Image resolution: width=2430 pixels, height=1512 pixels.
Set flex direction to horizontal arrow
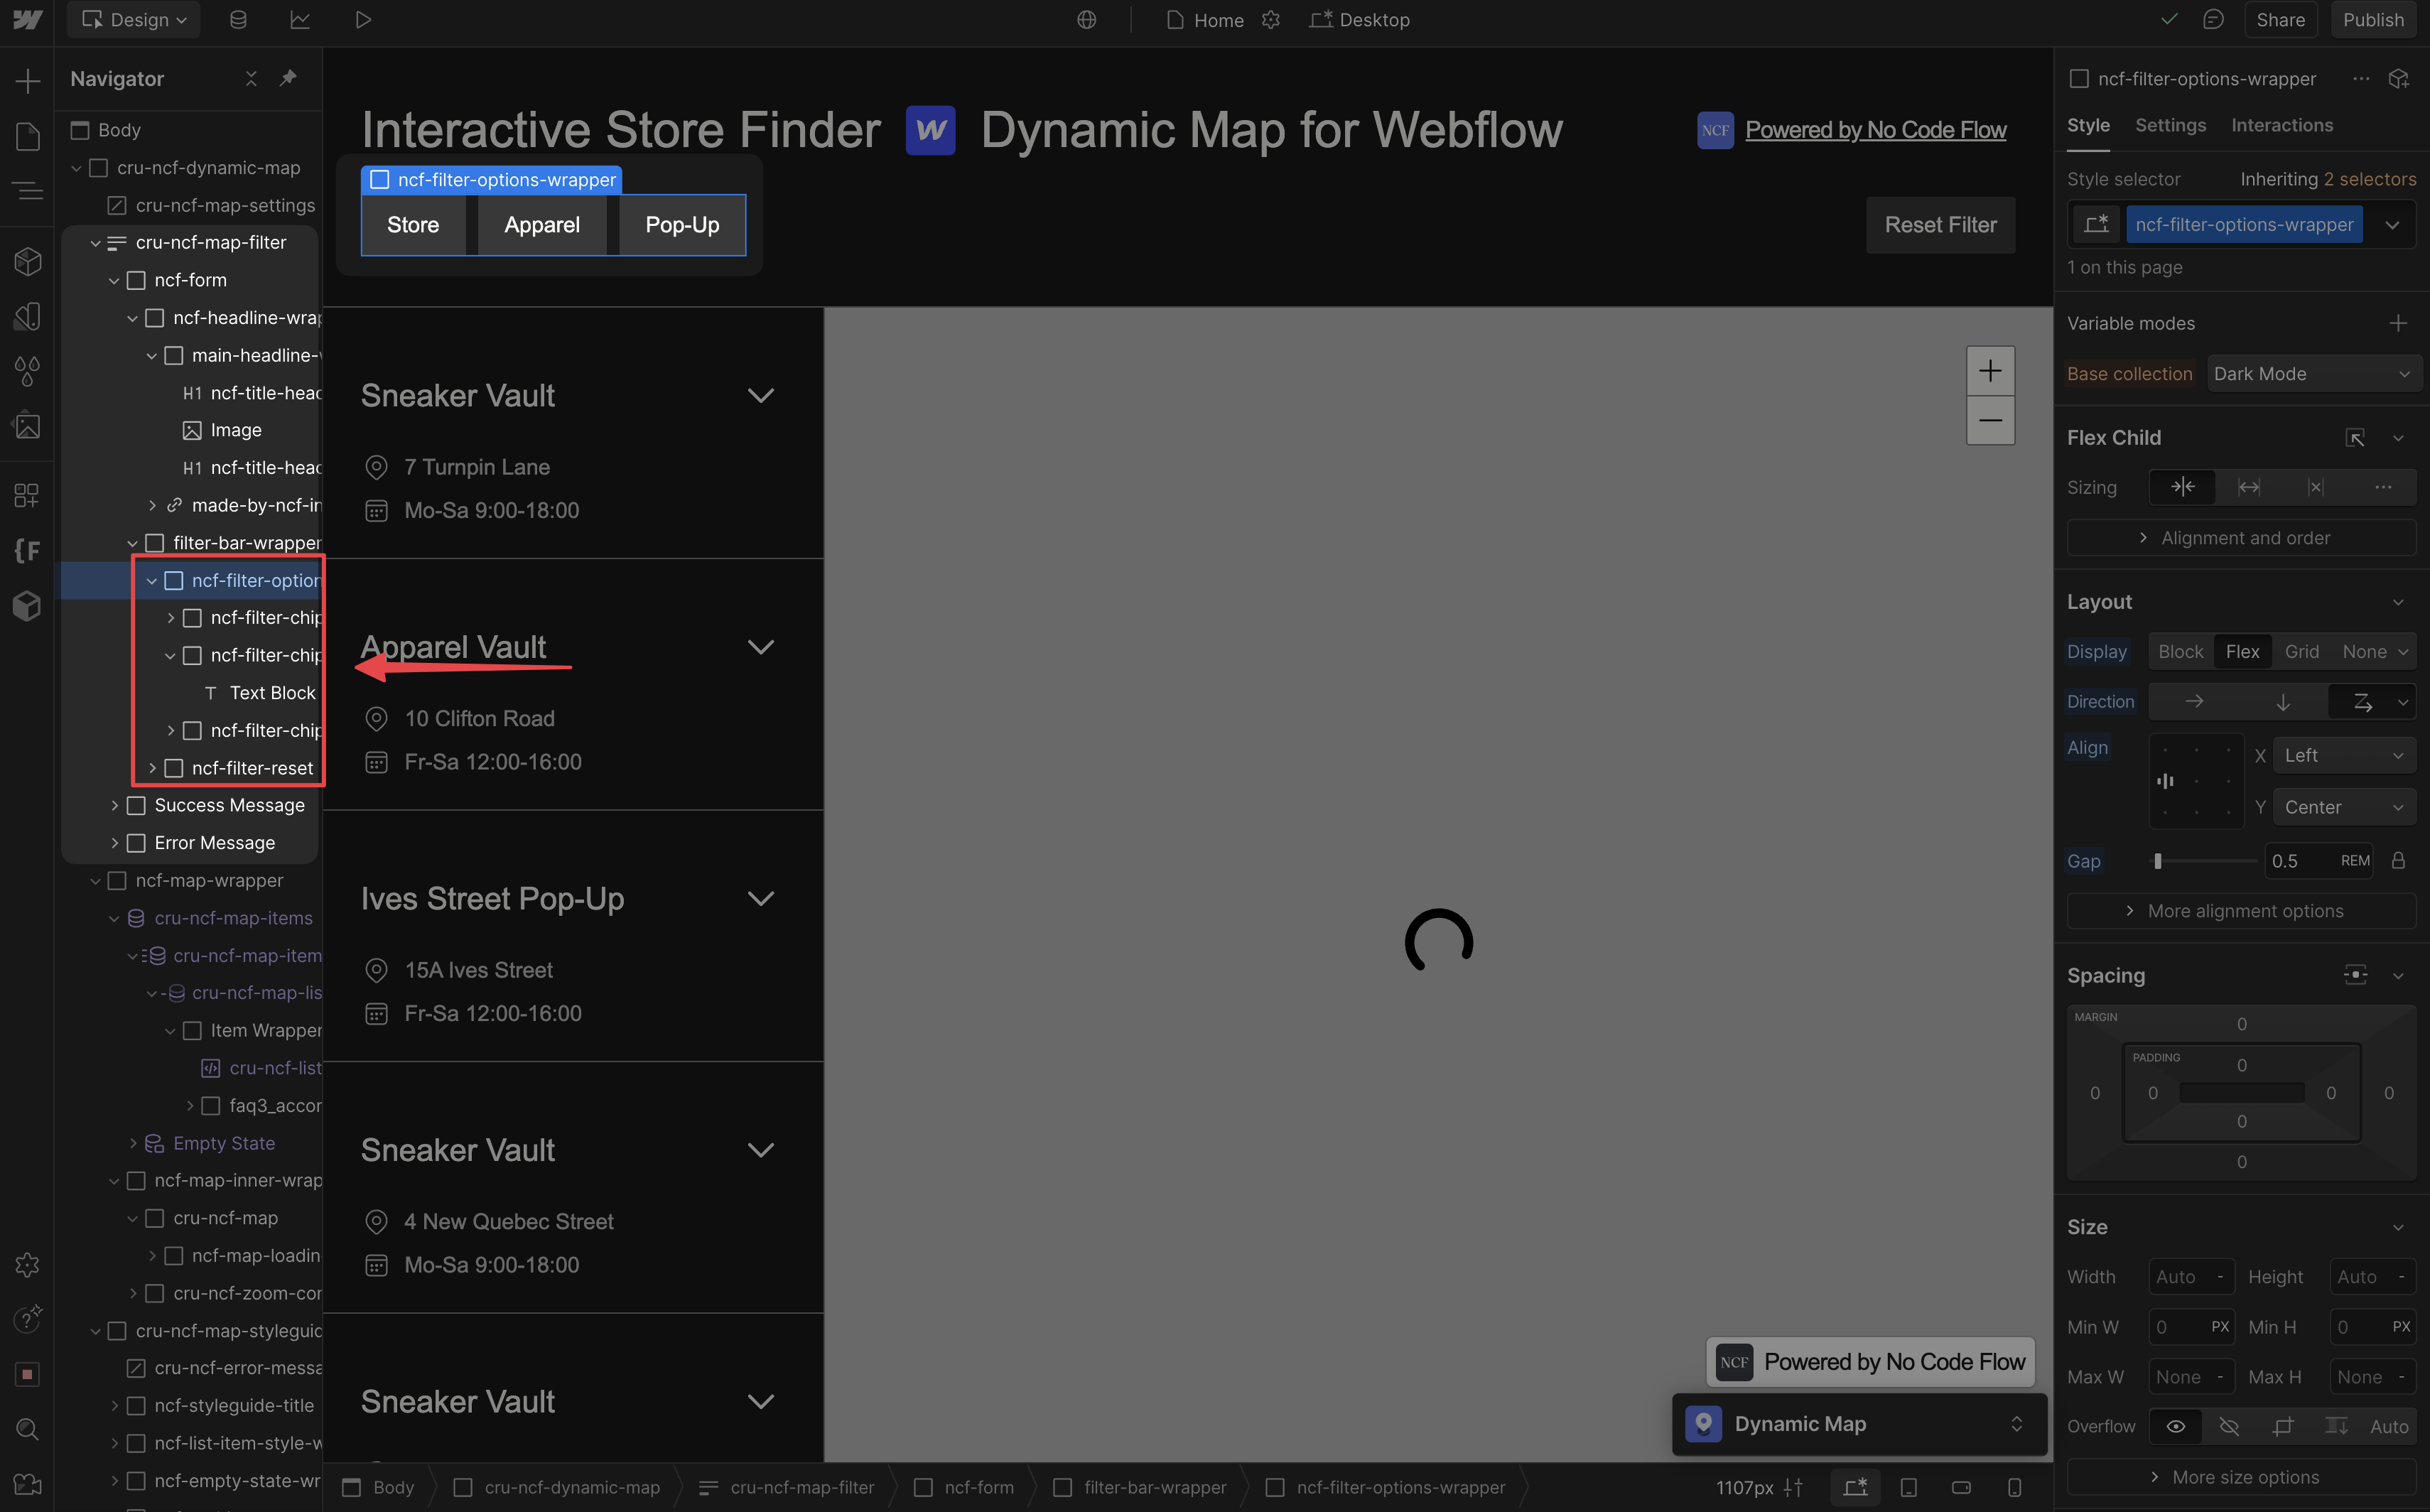tap(2194, 702)
